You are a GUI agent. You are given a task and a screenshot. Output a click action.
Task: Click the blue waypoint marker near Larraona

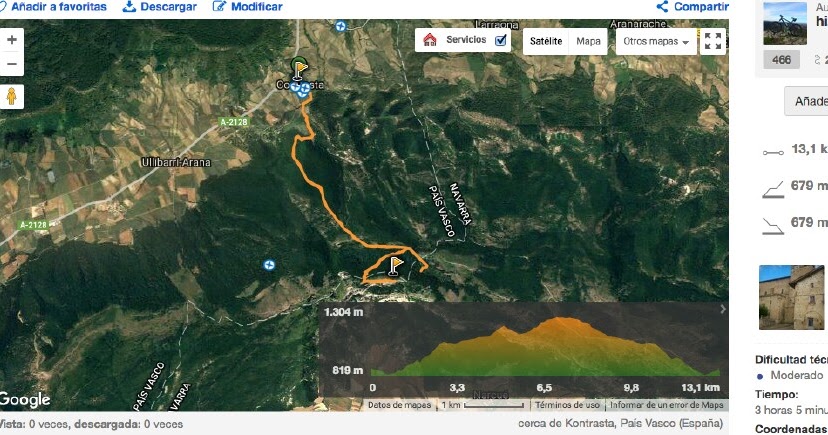click(x=341, y=26)
